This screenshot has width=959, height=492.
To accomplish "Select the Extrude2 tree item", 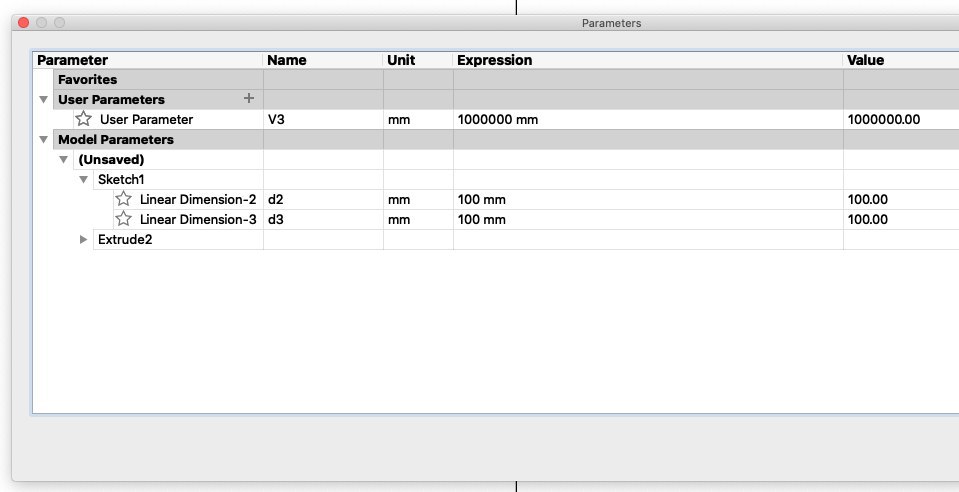I will click(x=125, y=239).
